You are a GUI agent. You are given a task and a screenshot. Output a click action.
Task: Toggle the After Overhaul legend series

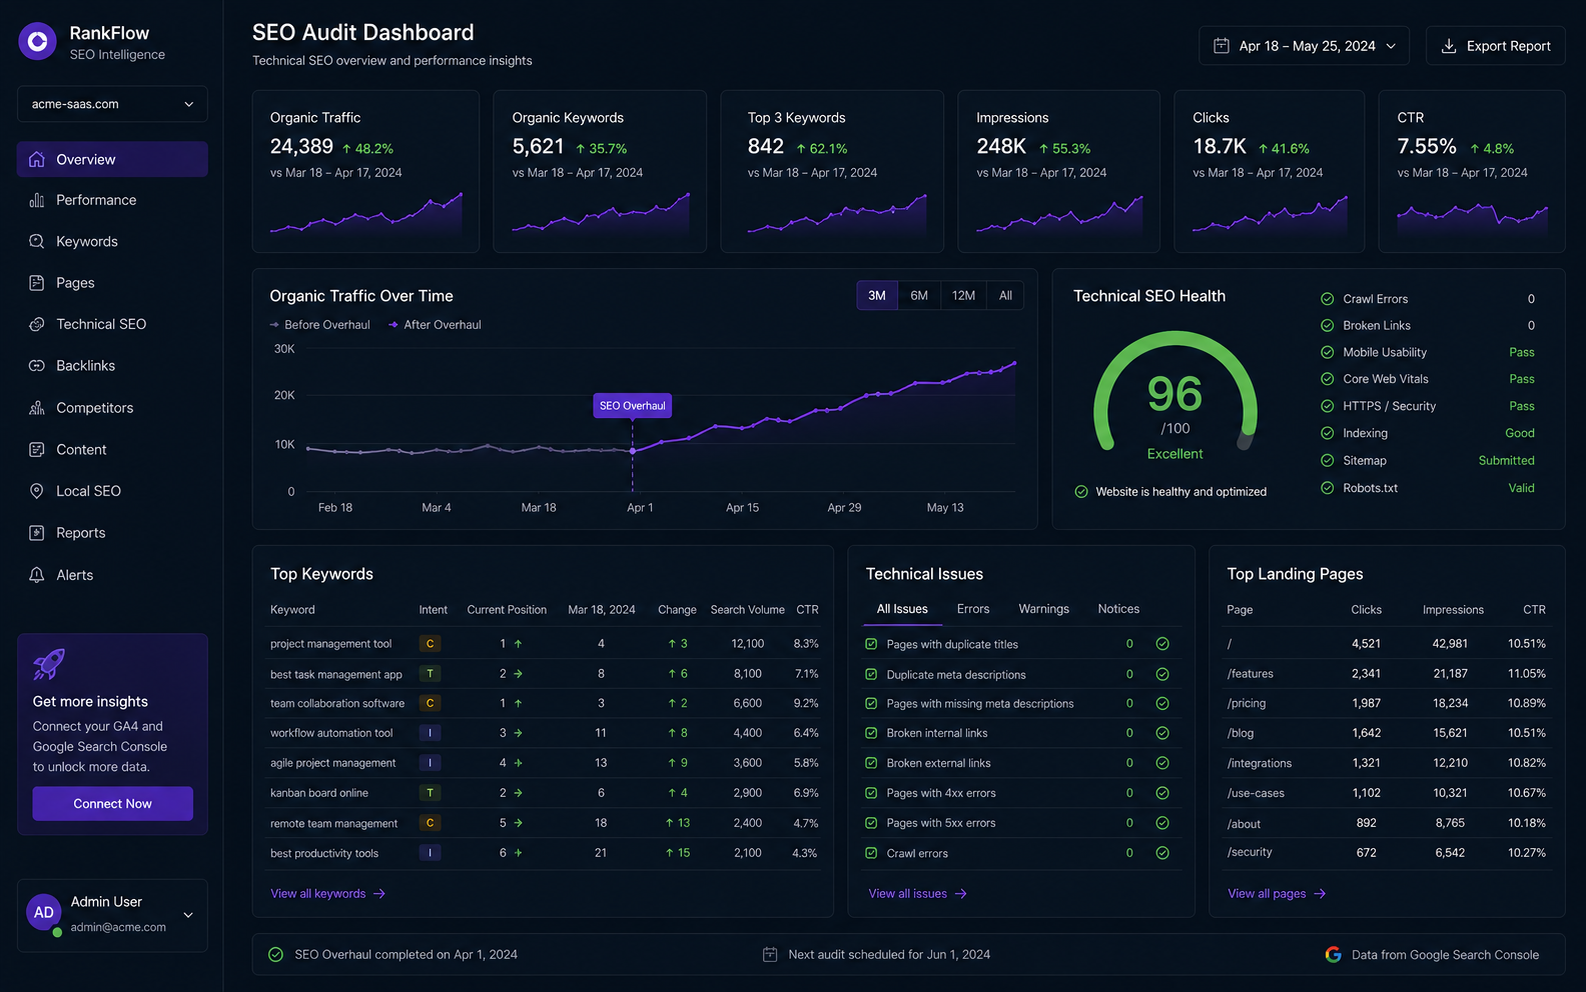tap(435, 325)
